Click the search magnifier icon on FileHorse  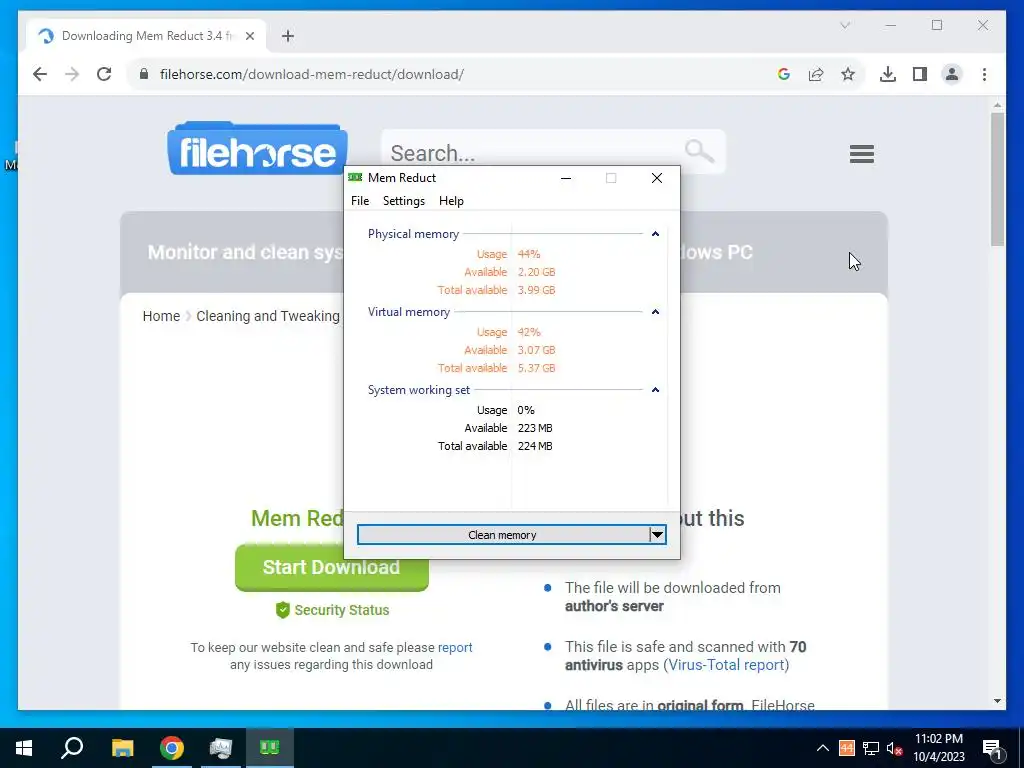click(x=699, y=152)
